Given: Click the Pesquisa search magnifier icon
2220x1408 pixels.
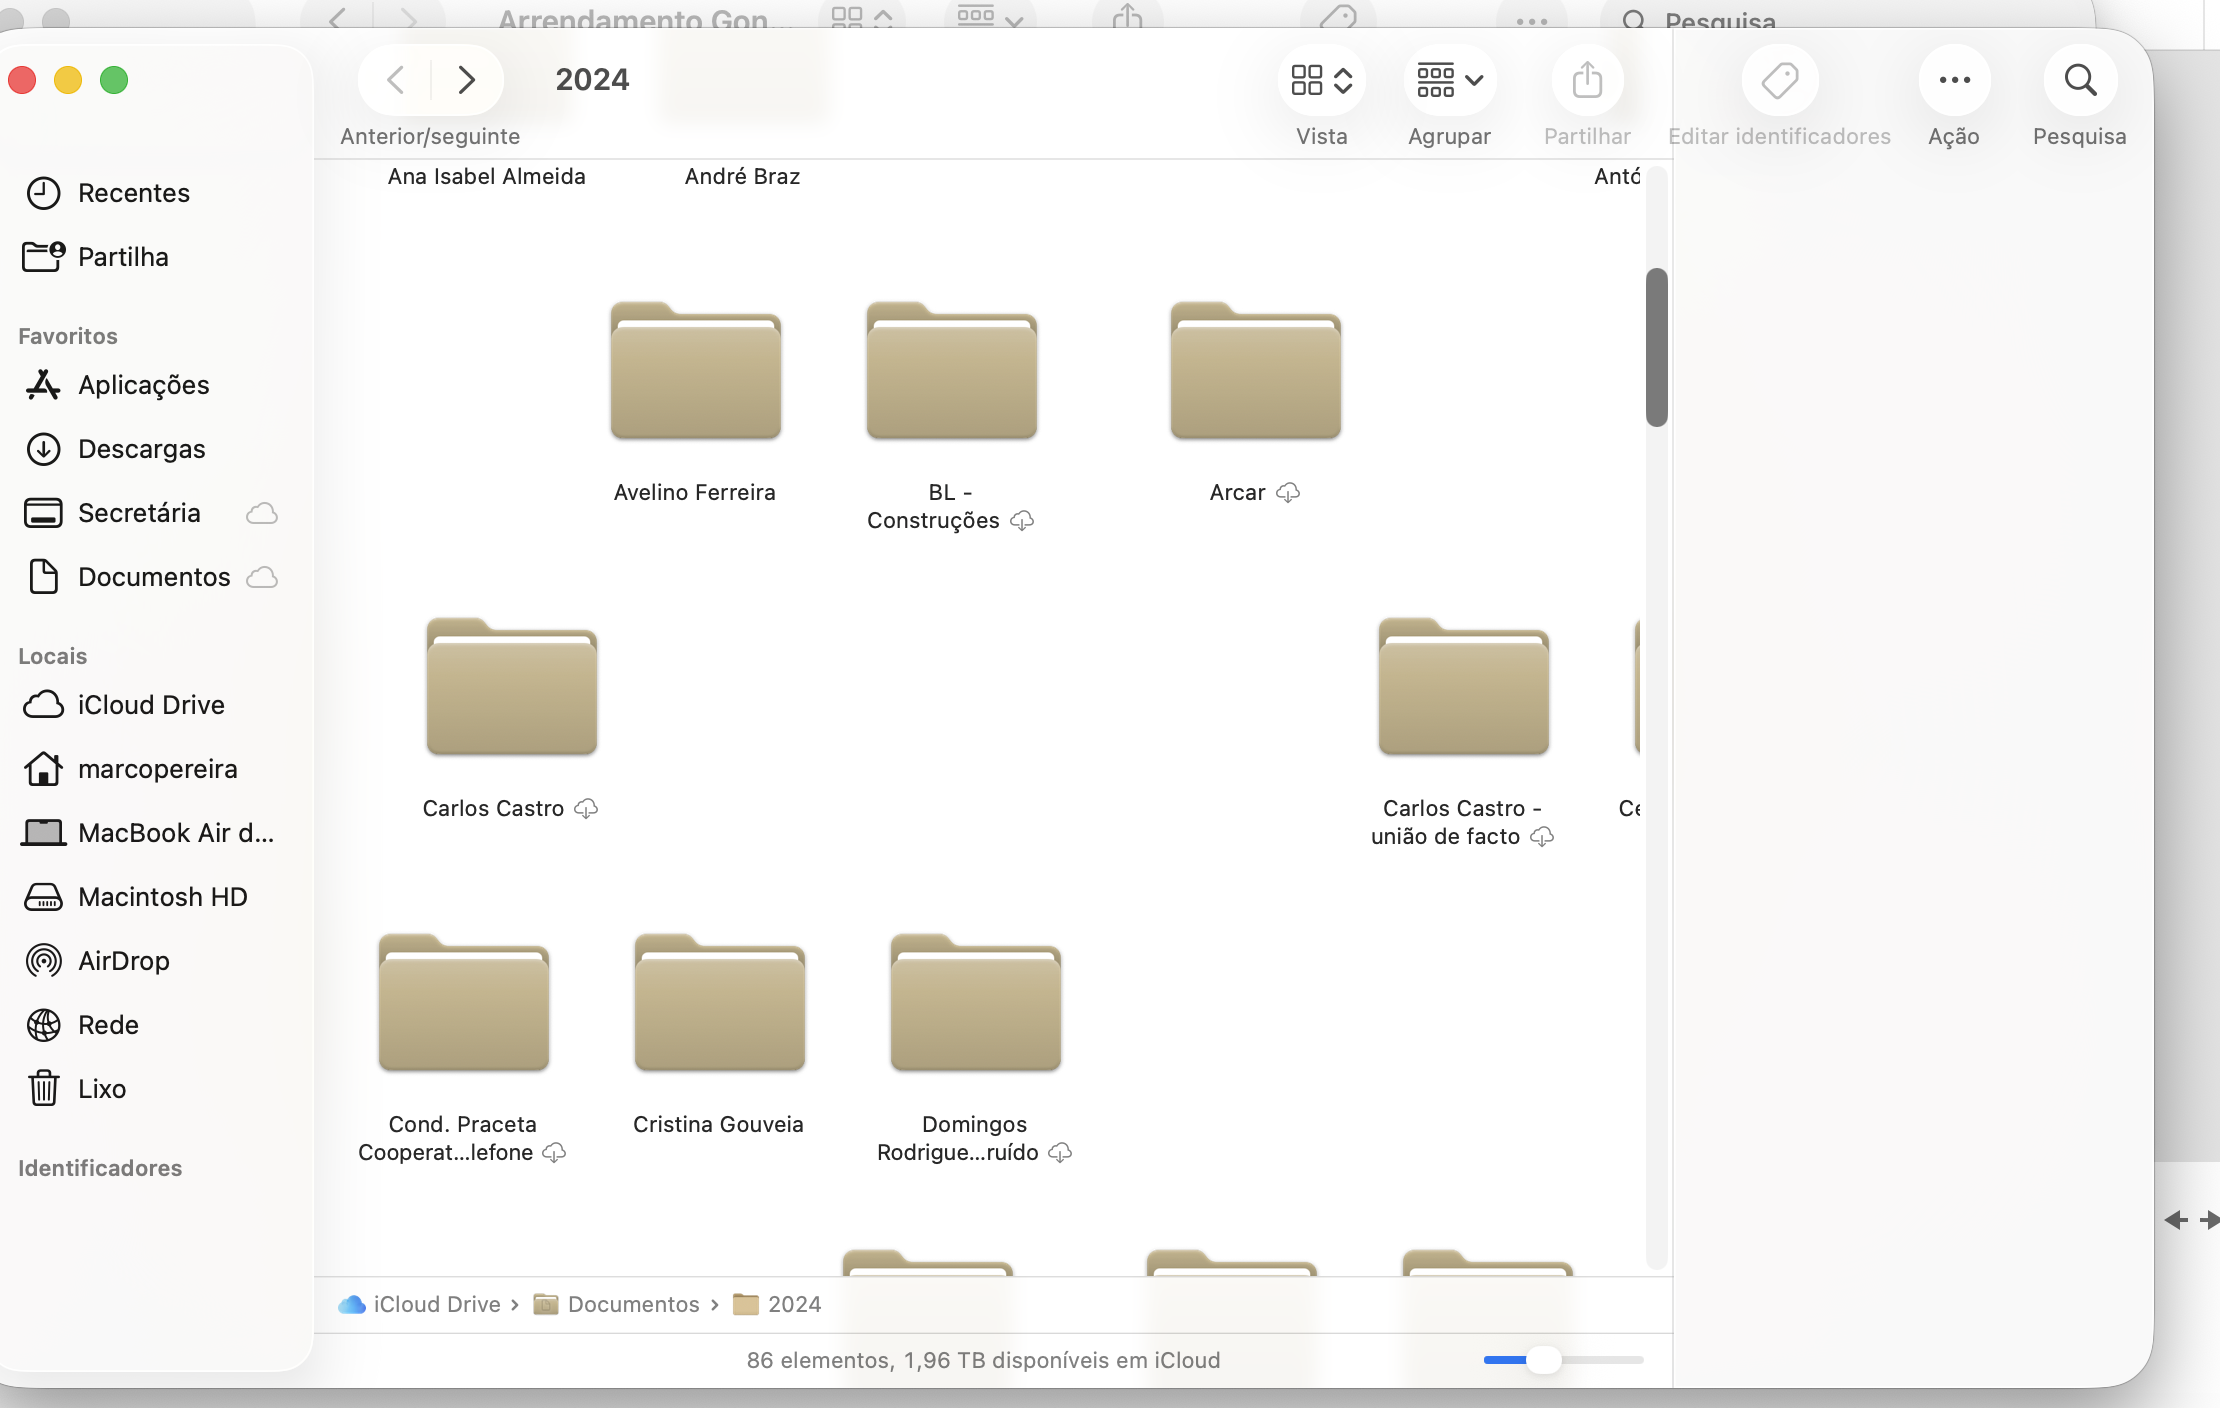Looking at the screenshot, I should click(x=2080, y=80).
